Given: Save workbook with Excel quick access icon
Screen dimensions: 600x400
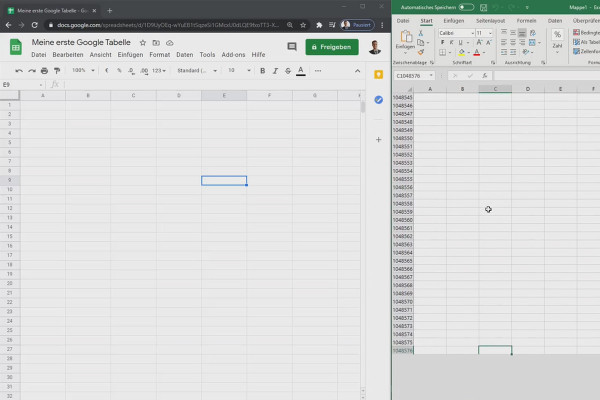Looking at the screenshot, I should (x=484, y=7).
